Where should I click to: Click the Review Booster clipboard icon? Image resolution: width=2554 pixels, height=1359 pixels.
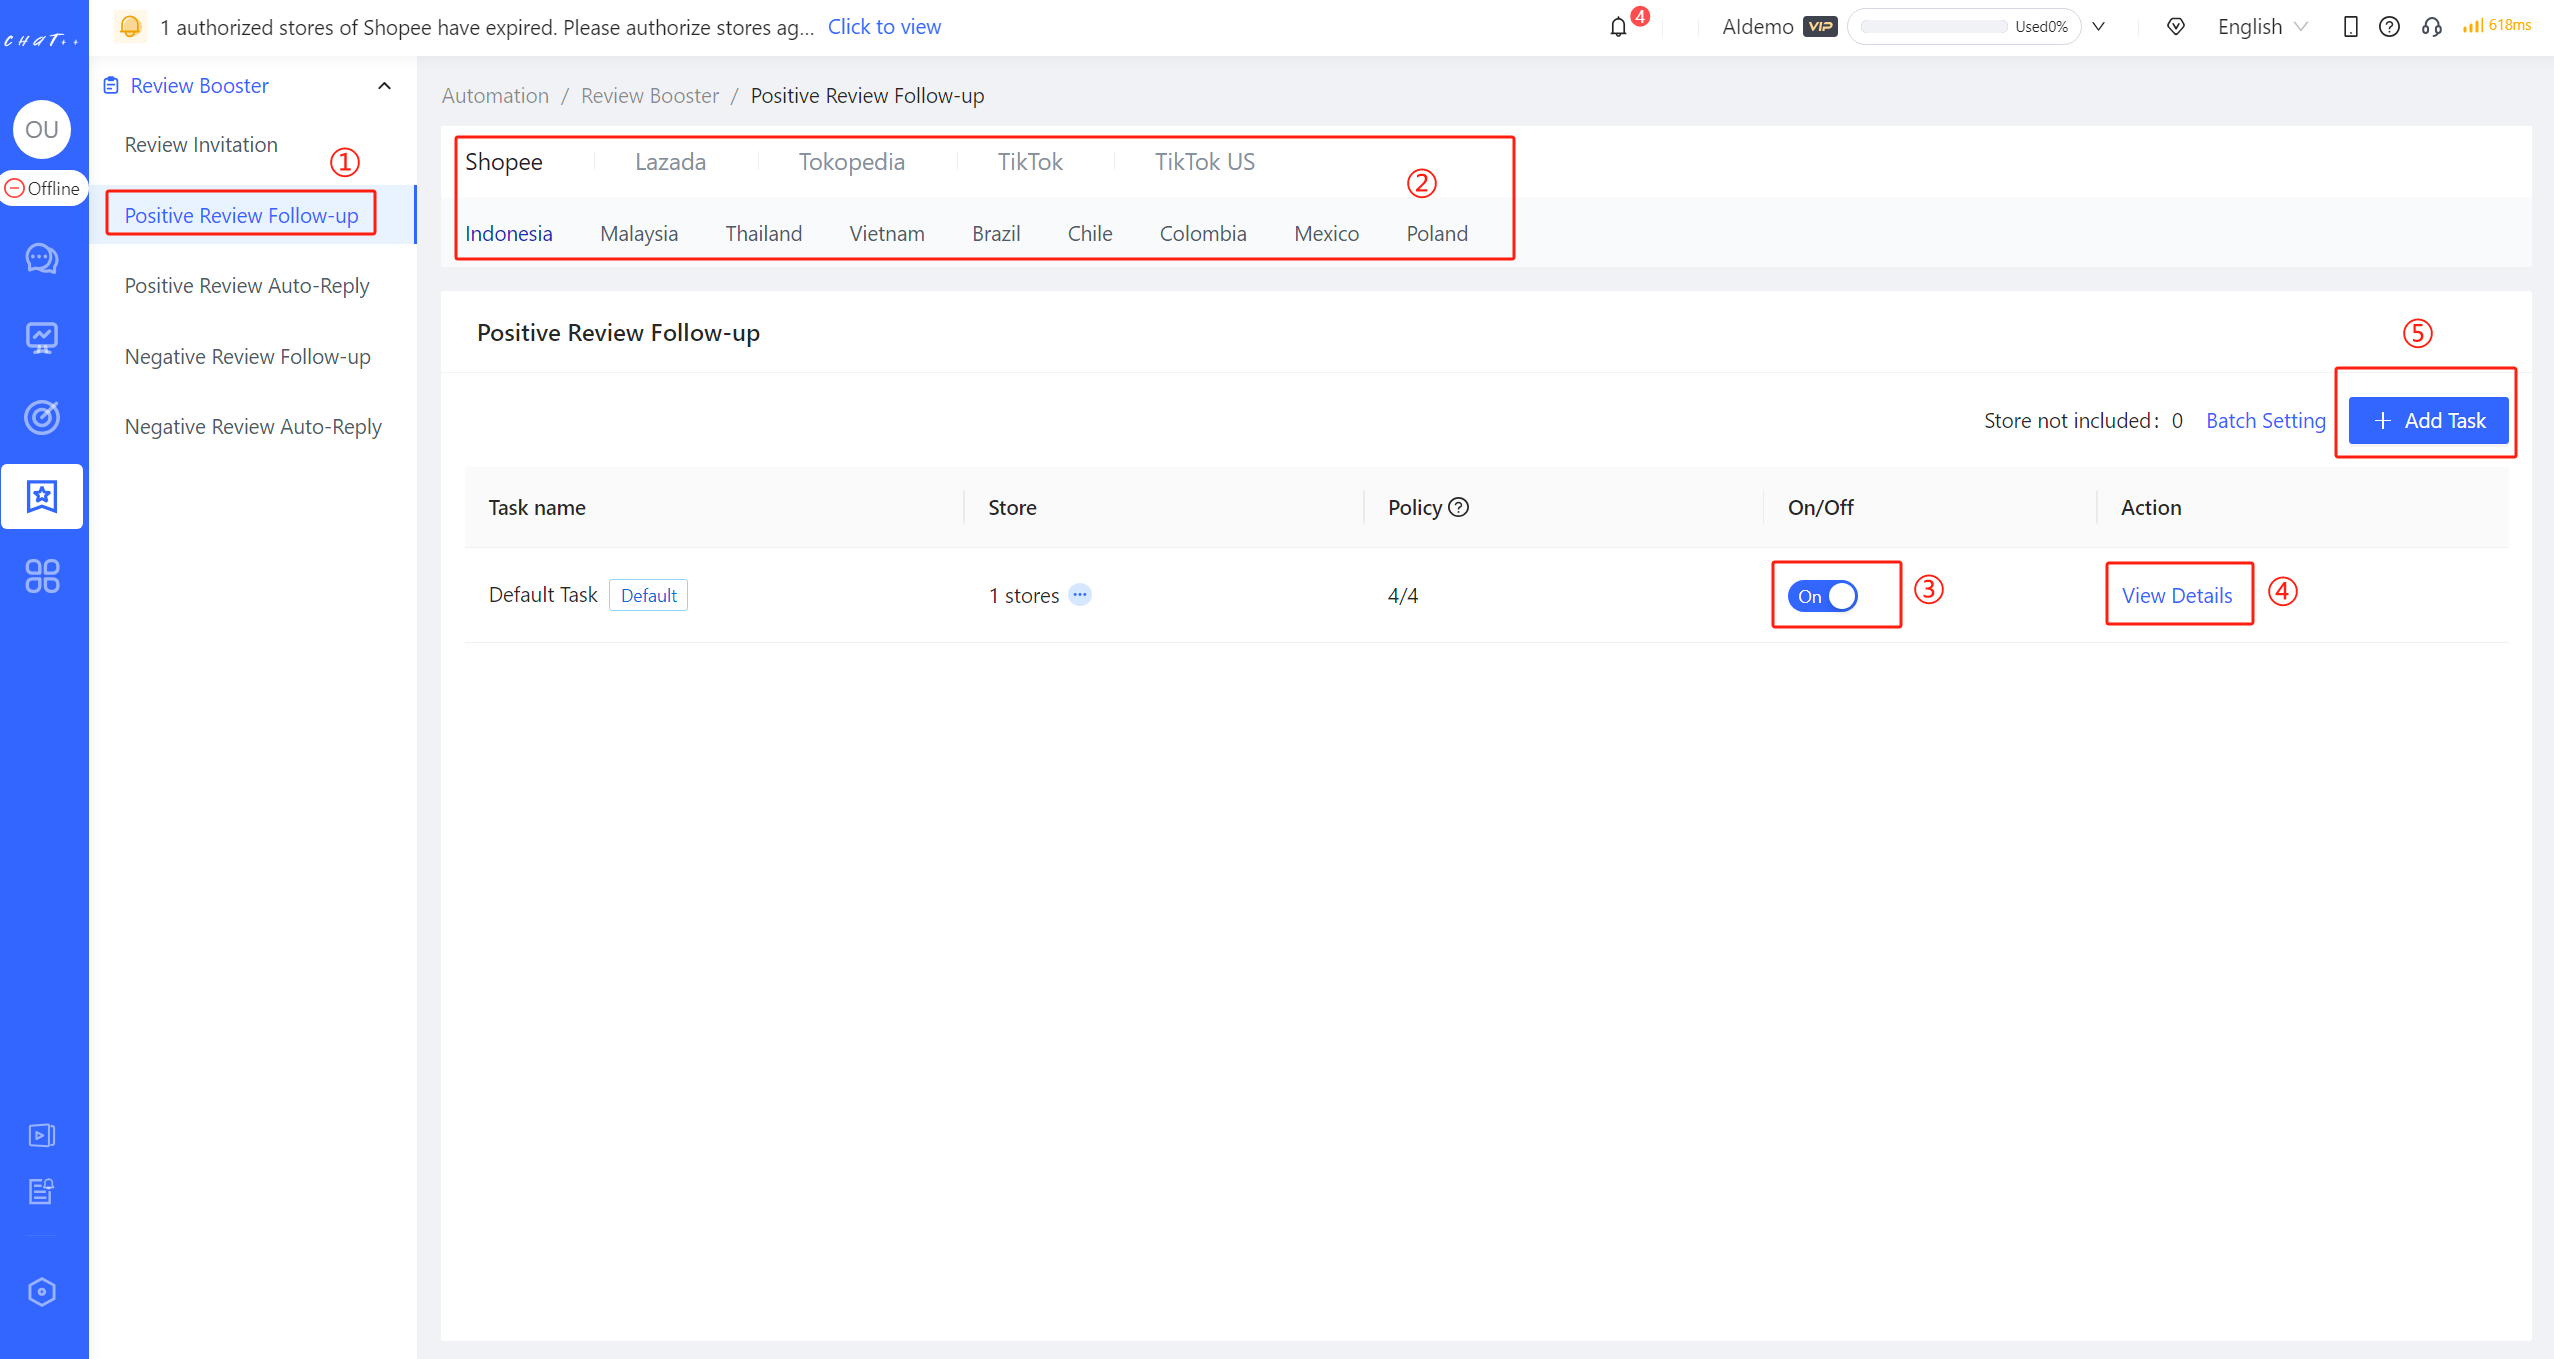point(111,86)
